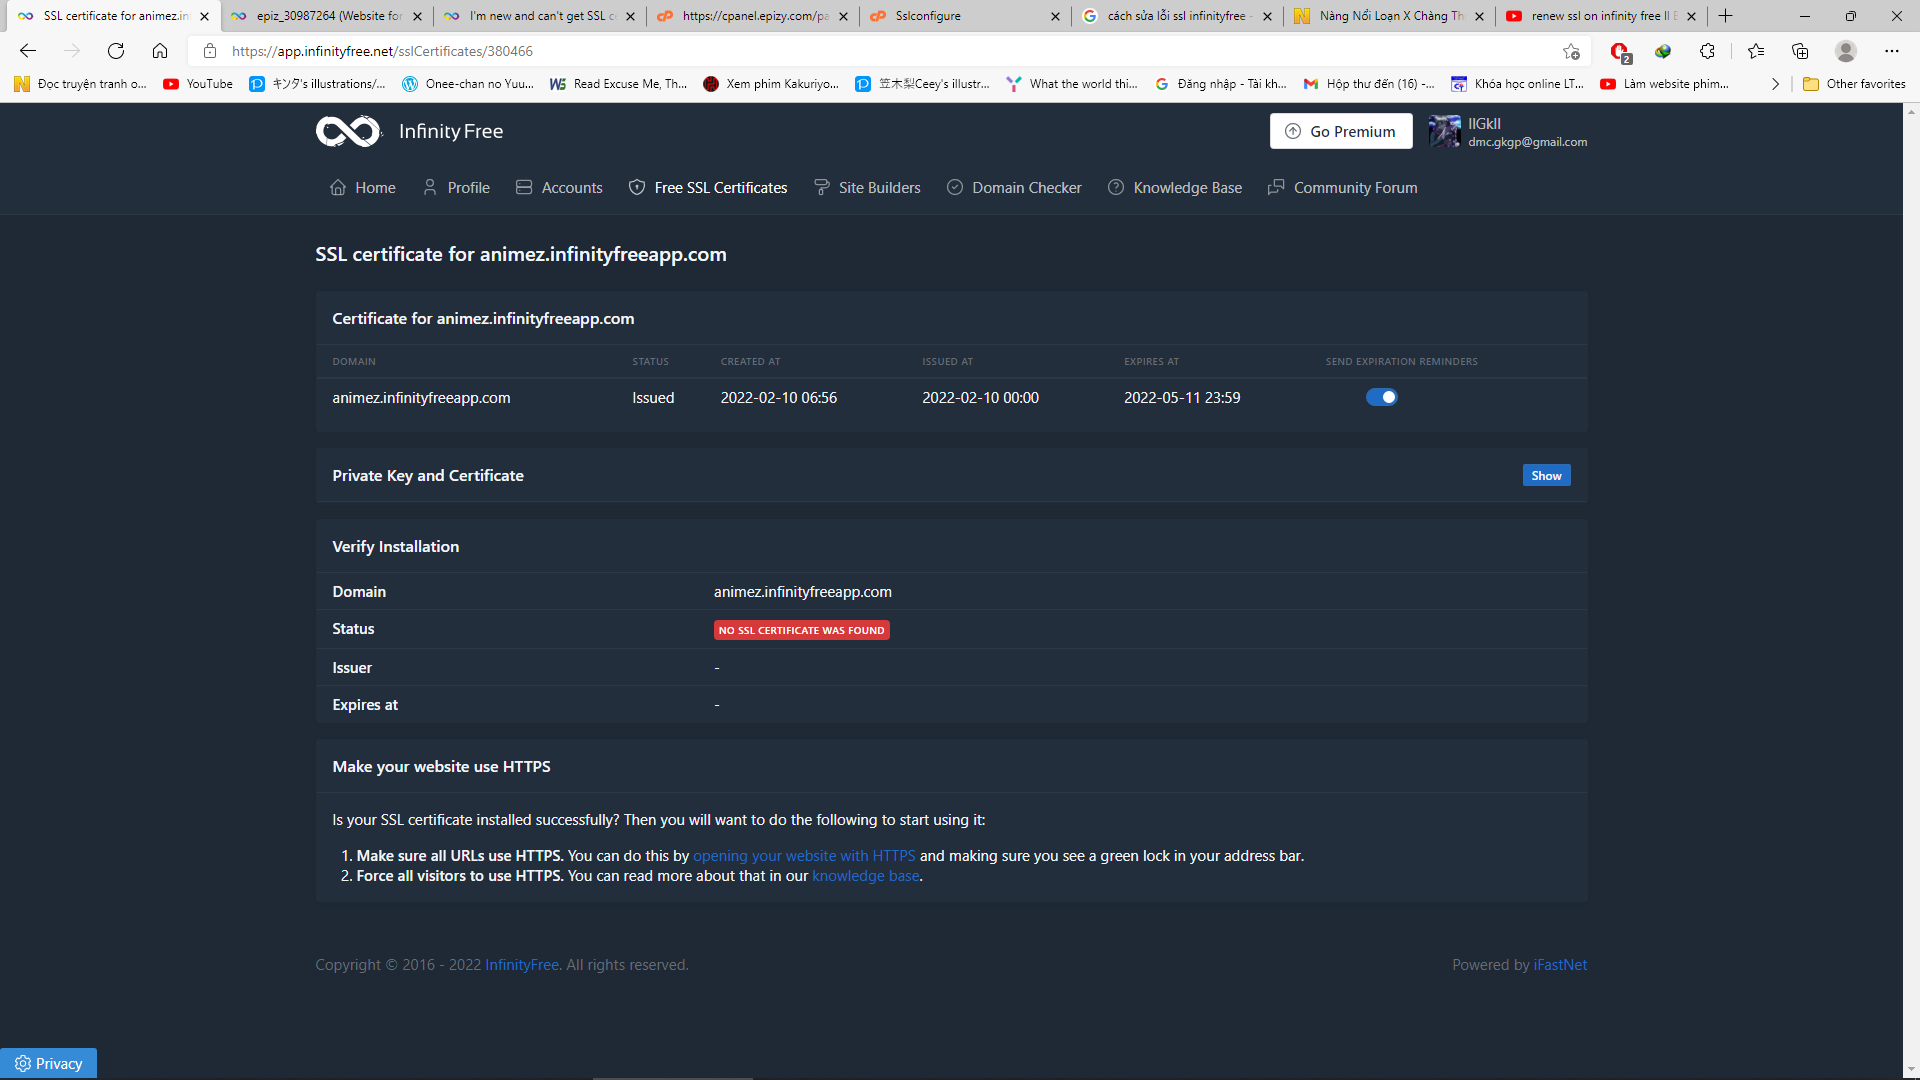1920x1080 pixels.
Task: Open the knowledge base link
Action: tap(865, 876)
